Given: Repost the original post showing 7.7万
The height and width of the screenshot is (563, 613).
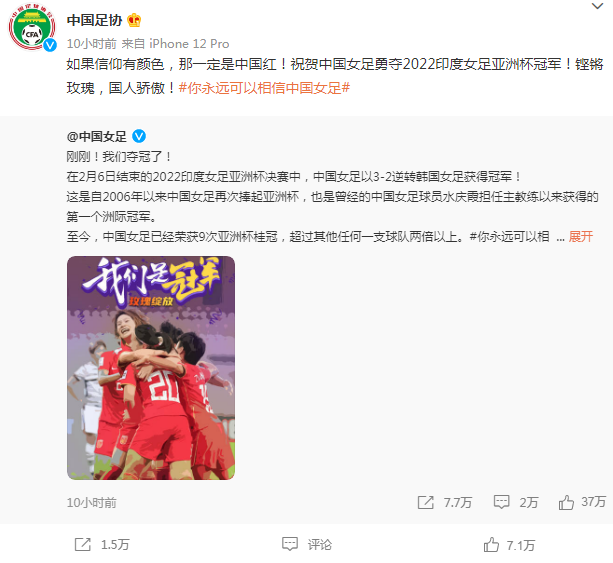Looking at the screenshot, I should pos(445,502).
